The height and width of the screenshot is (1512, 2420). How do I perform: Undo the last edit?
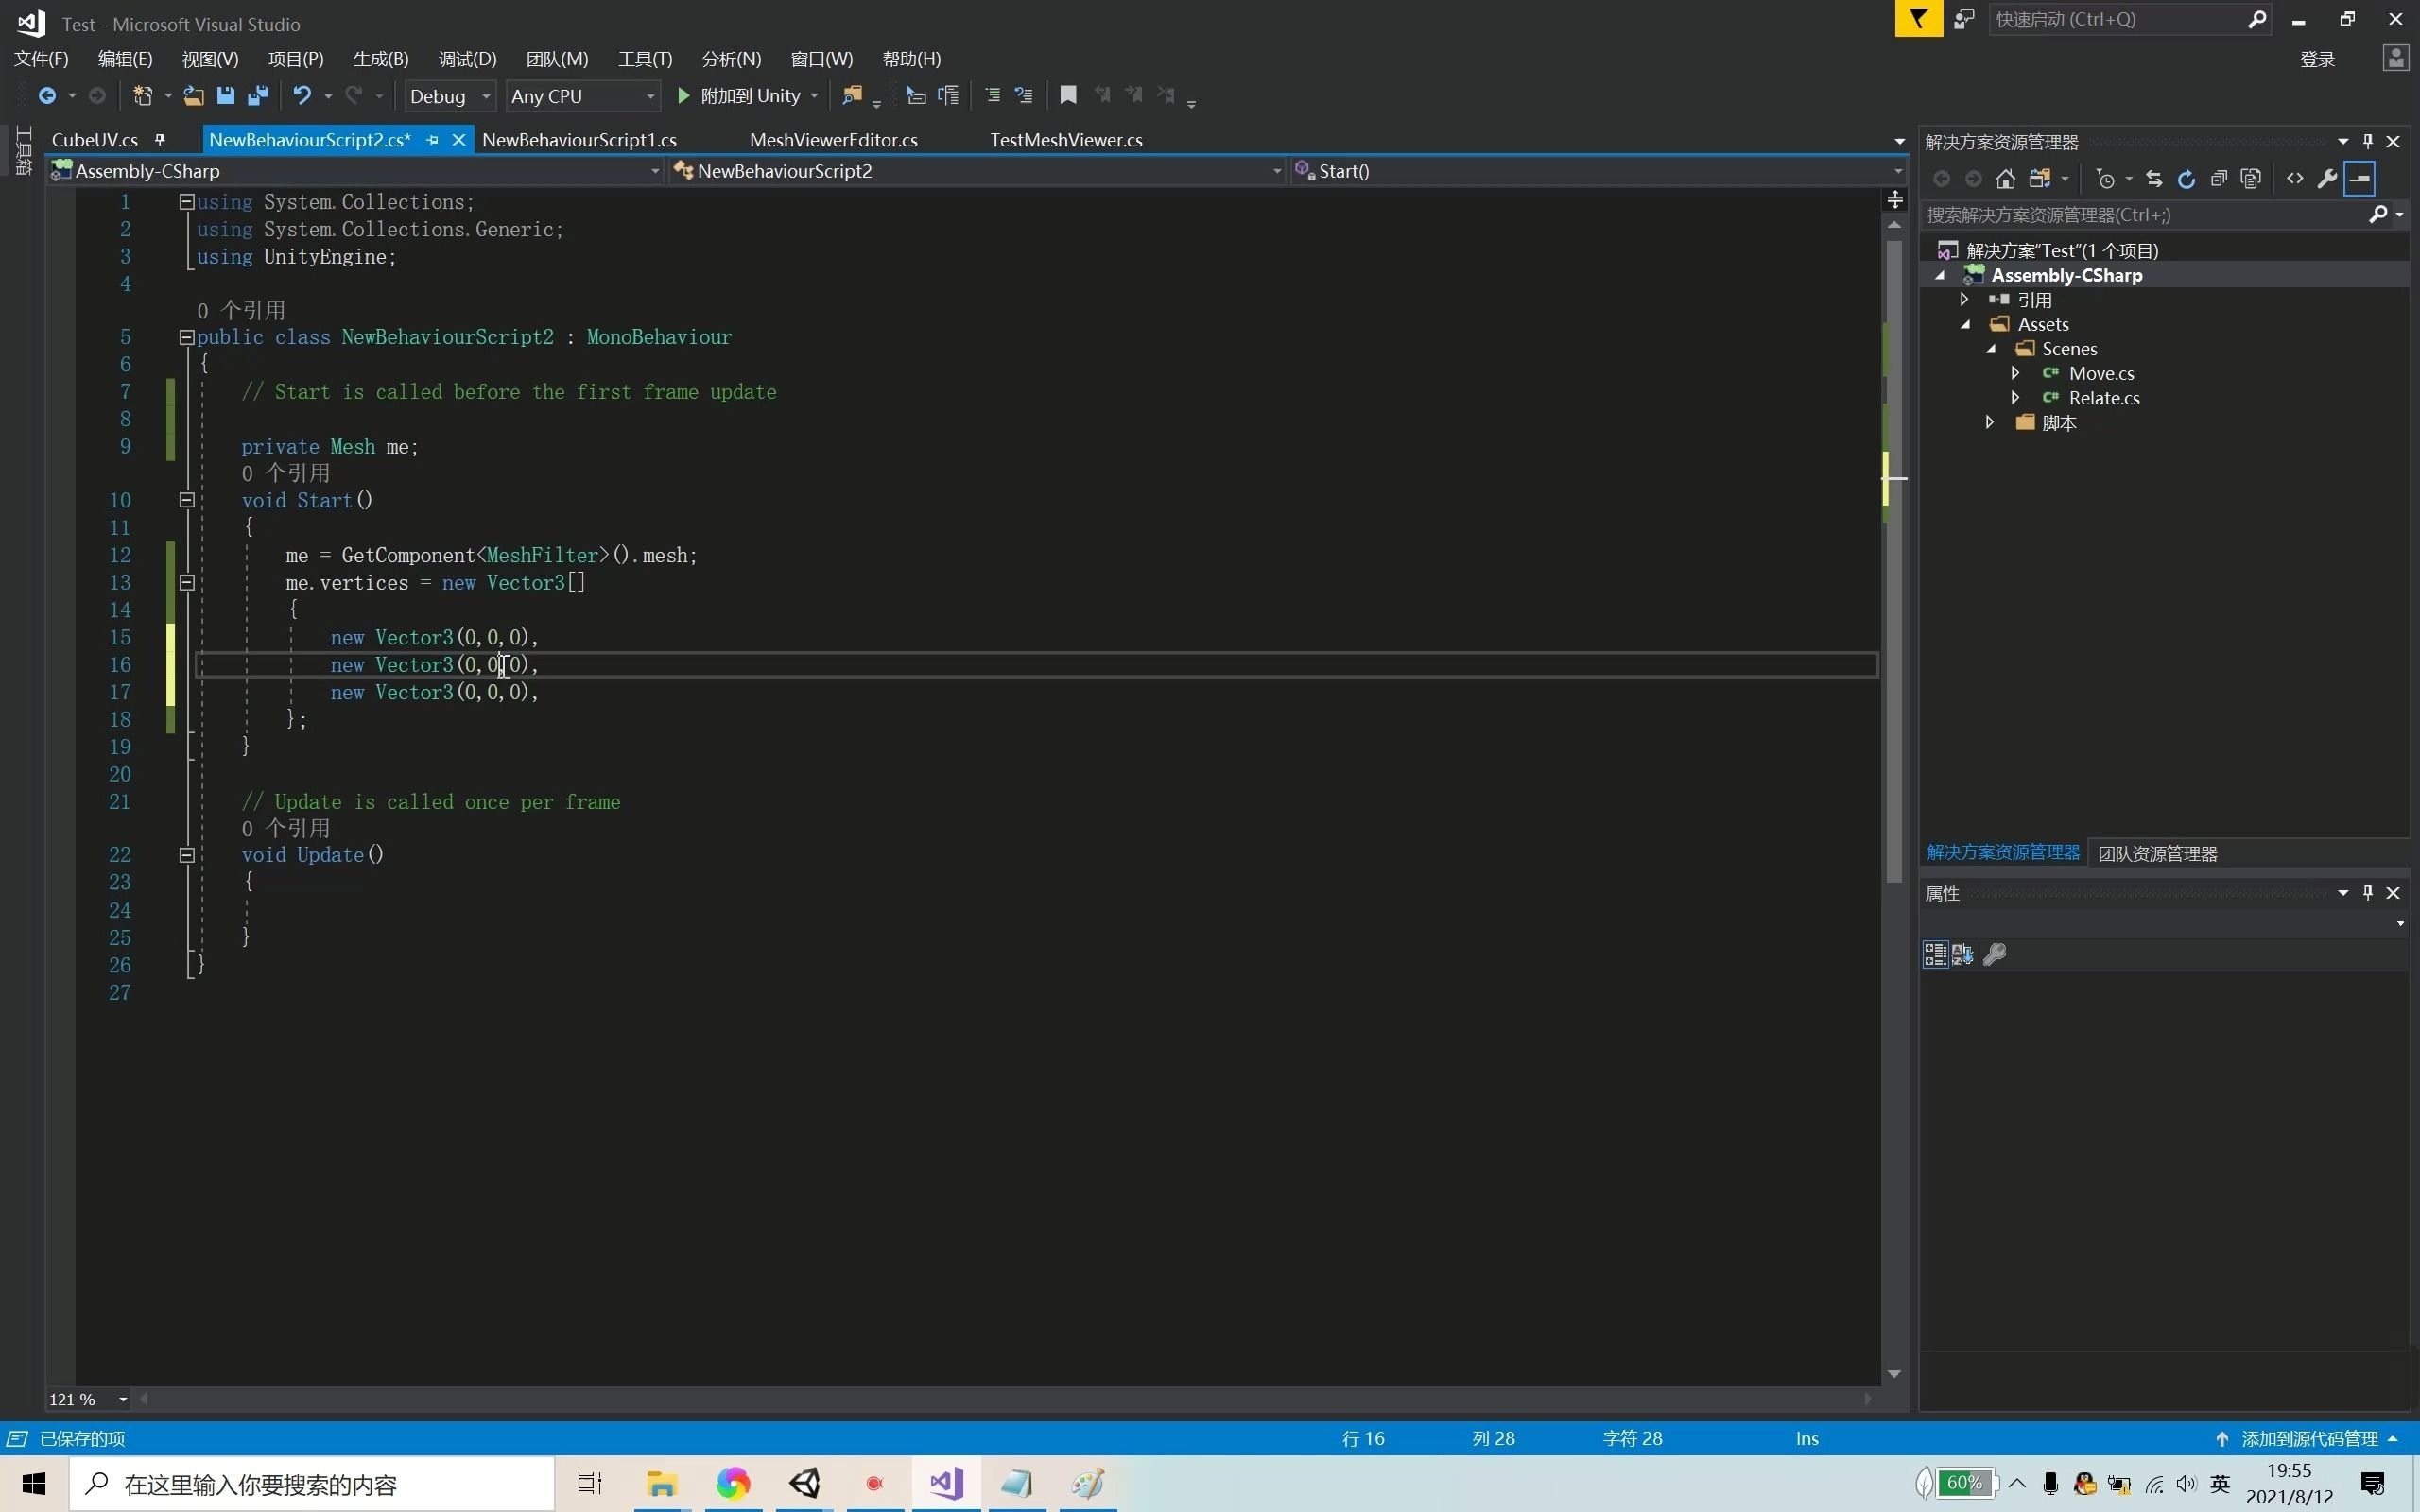[301, 96]
